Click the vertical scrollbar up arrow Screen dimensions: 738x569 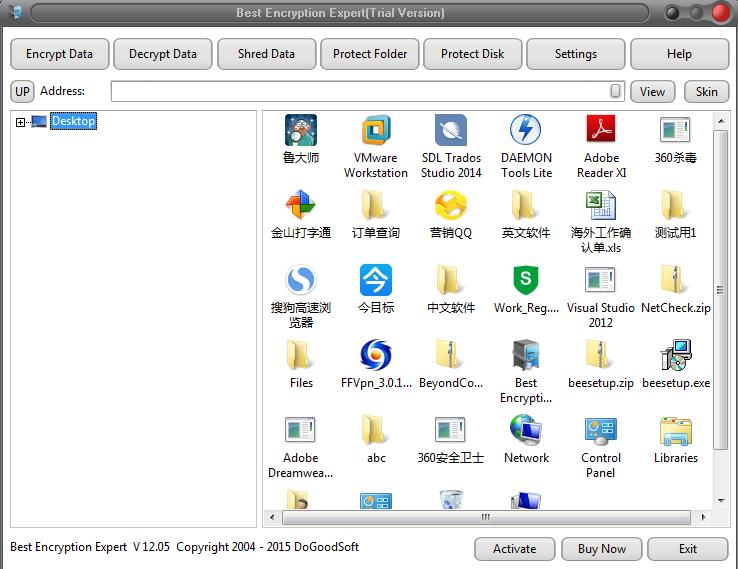point(721,121)
